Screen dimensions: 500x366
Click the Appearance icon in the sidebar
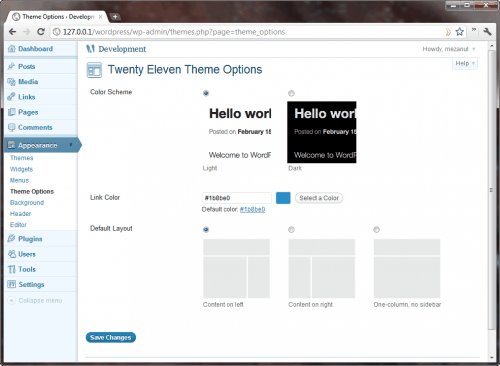tap(12, 145)
